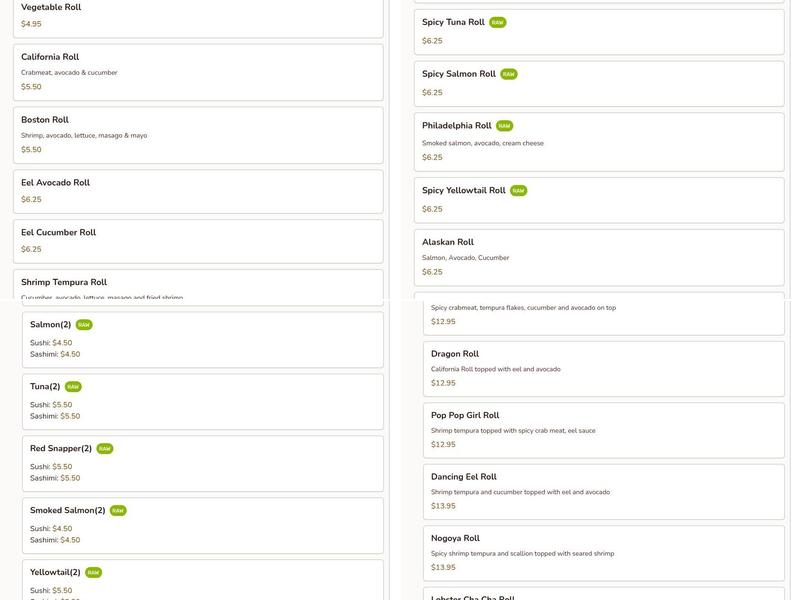
Task: Open the Nogoya Roll menu item
Action: (x=603, y=553)
